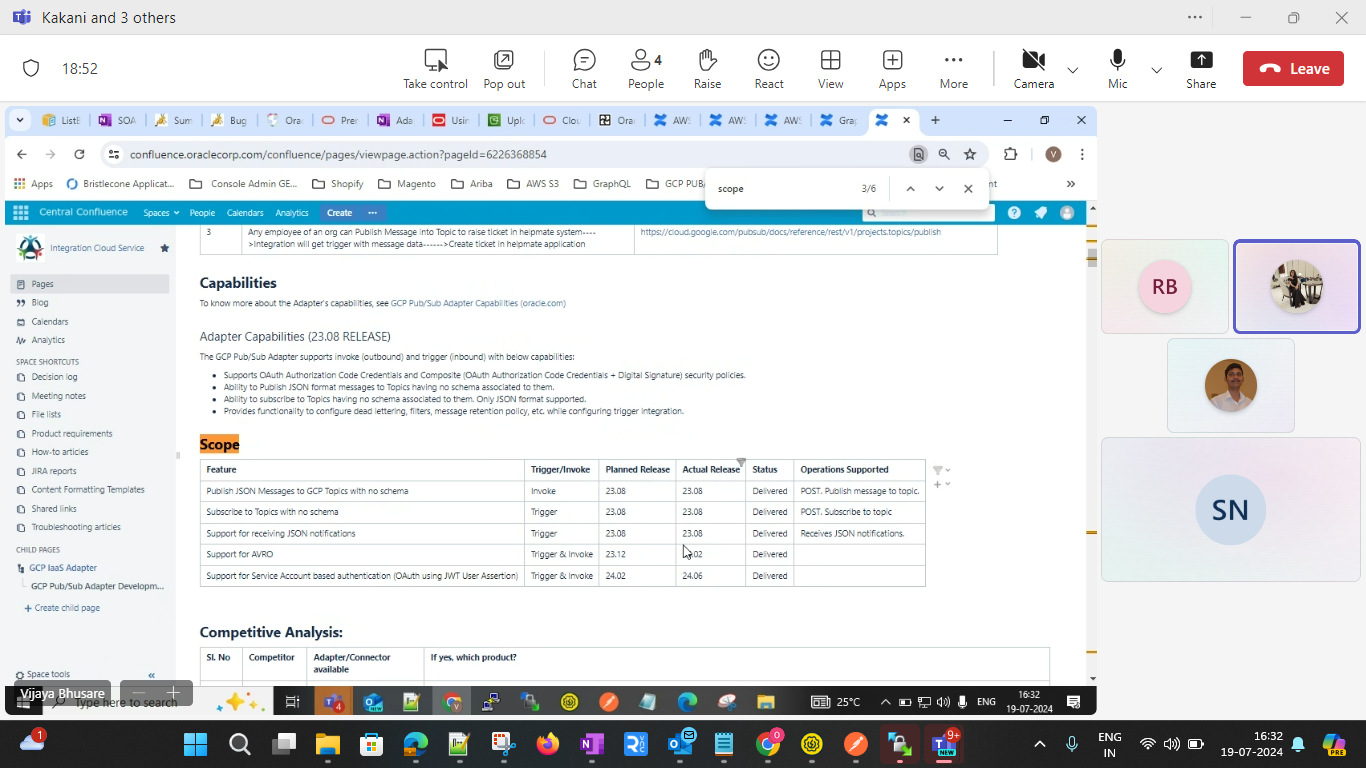Viewport: 1366px width, 768px height.
Task: Click browser reload button in shared screen
Action: [x=79, y=154]
